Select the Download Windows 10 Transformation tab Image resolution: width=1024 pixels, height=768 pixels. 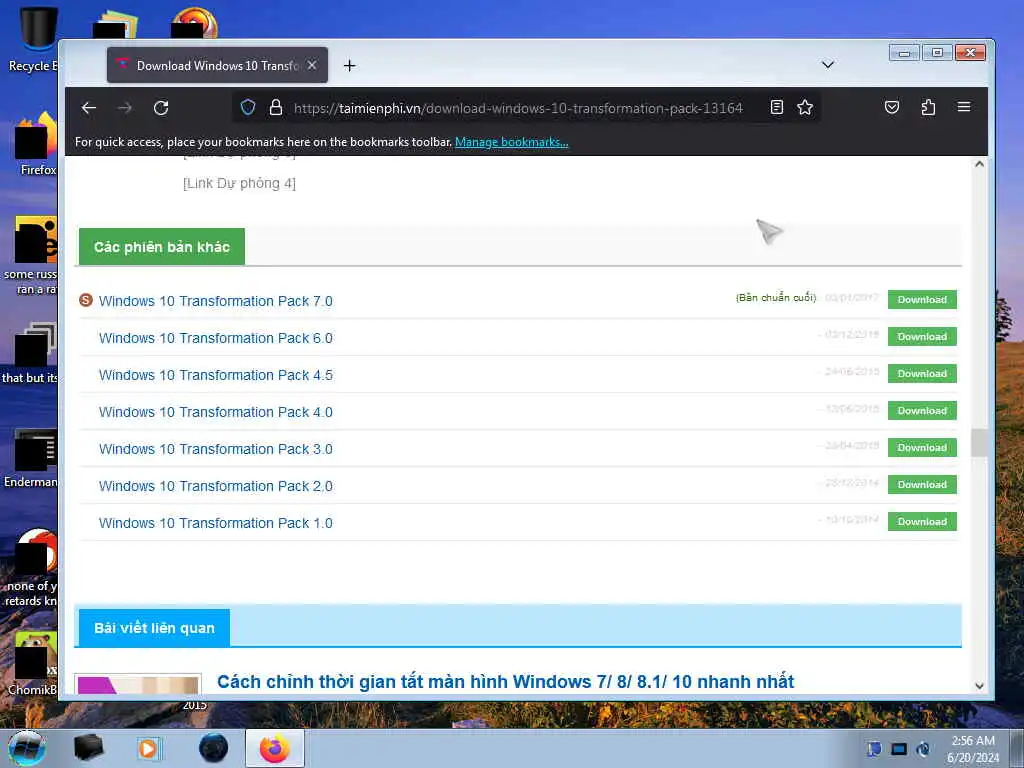pos(217,65)
